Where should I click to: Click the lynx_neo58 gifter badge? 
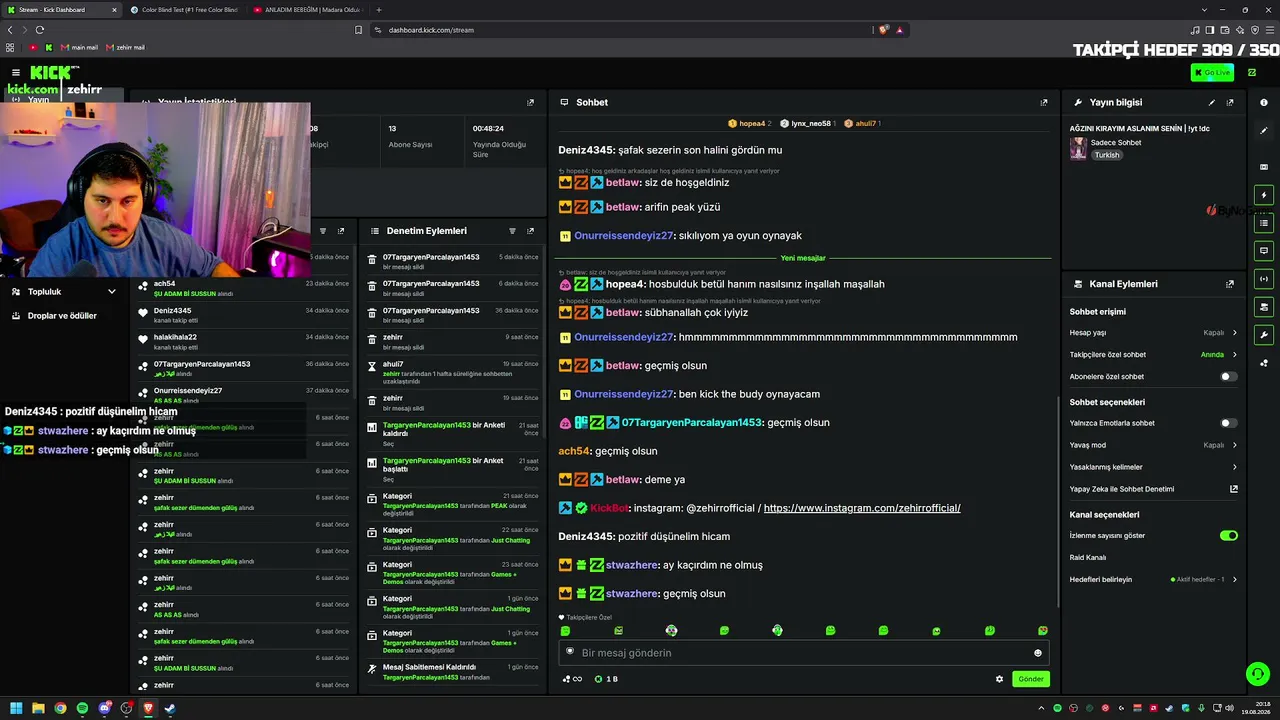click(x=807, y=124)
